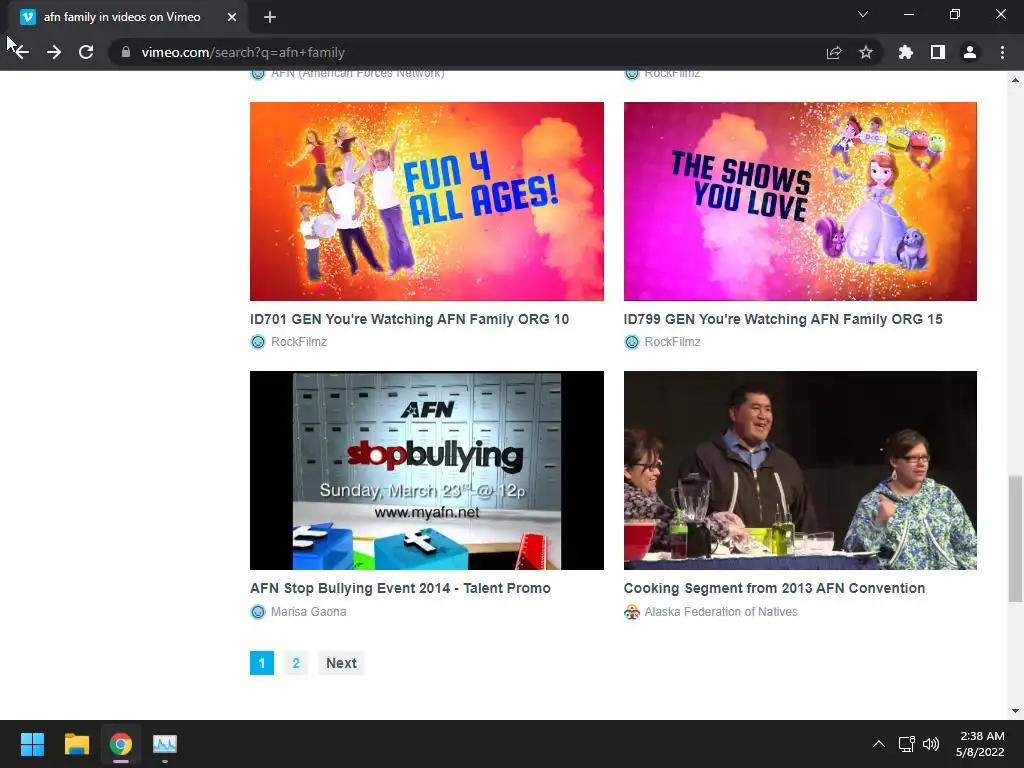This screenshot has width=1024, height=768.
Task: Open the 'Fun 4 All Ages' video thumbnail
Action: [426, 201]
